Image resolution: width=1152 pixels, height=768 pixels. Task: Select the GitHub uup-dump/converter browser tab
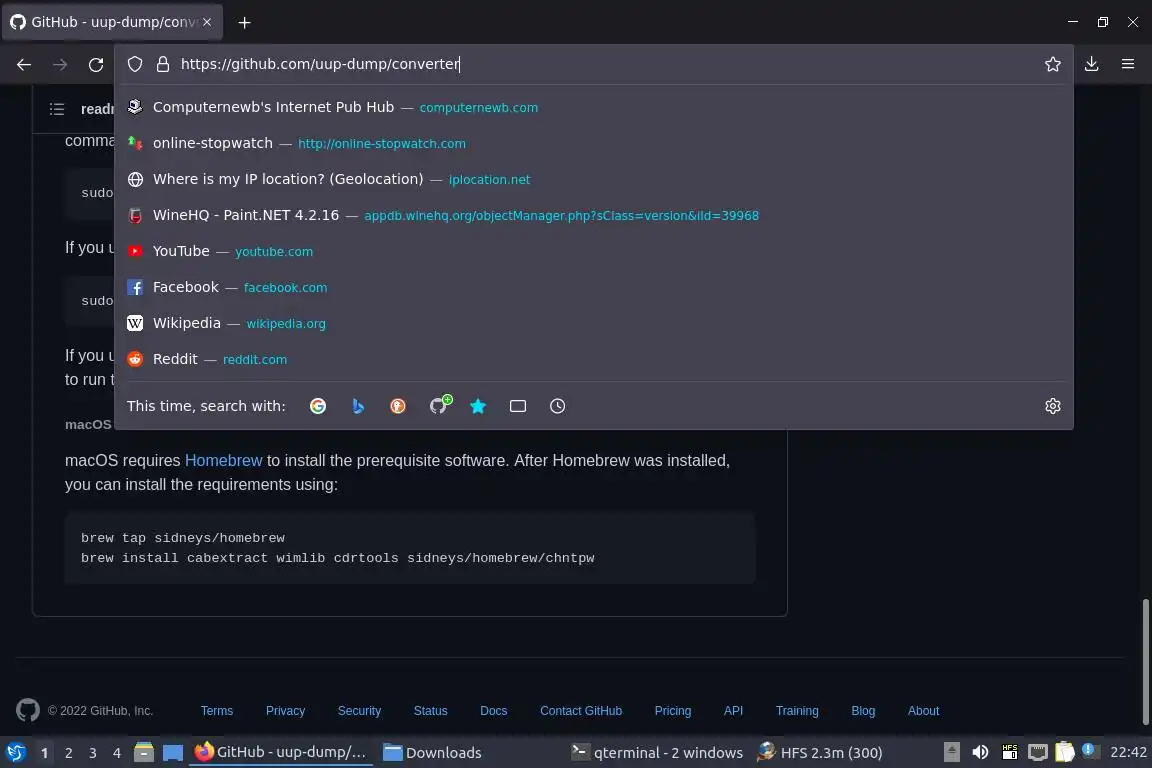pos(112,22)
